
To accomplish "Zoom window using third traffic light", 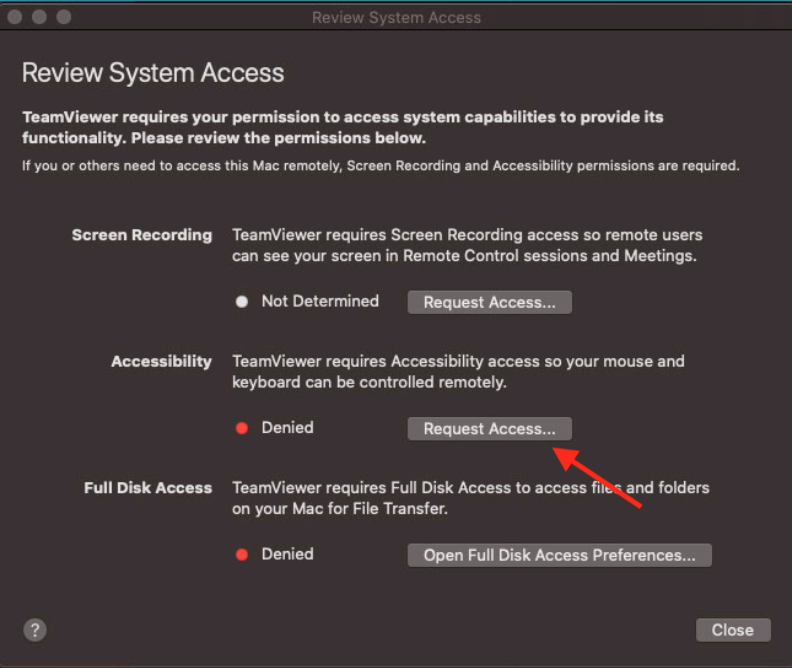I will point(64,17).
